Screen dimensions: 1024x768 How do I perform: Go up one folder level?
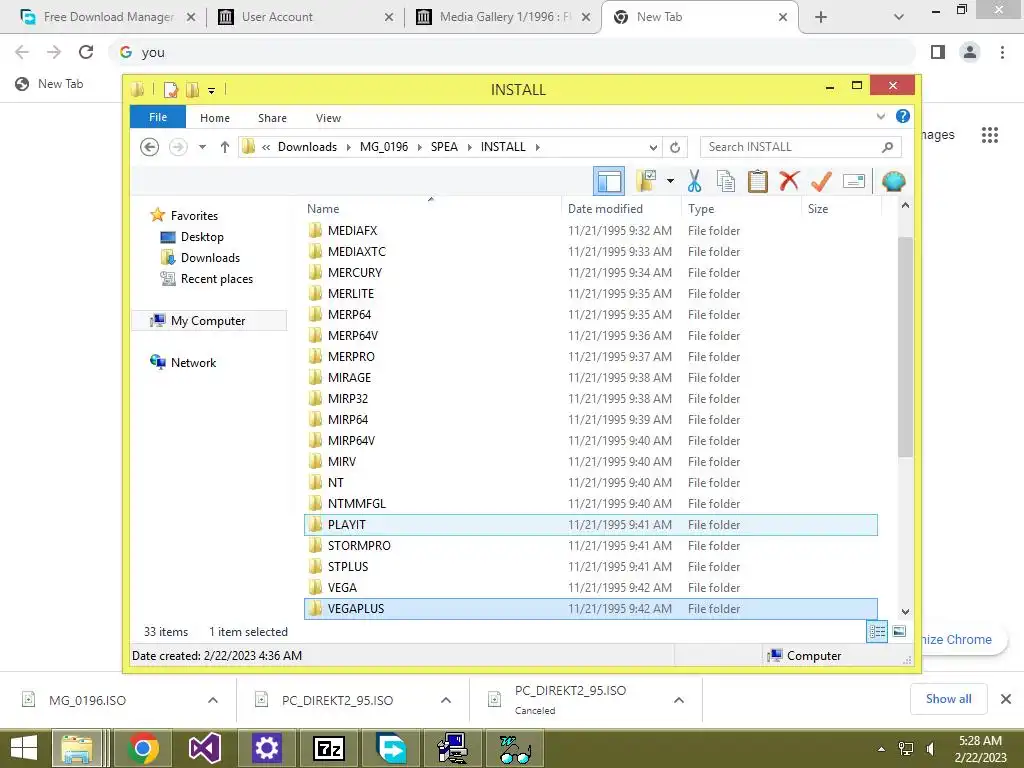click(225, 147)
